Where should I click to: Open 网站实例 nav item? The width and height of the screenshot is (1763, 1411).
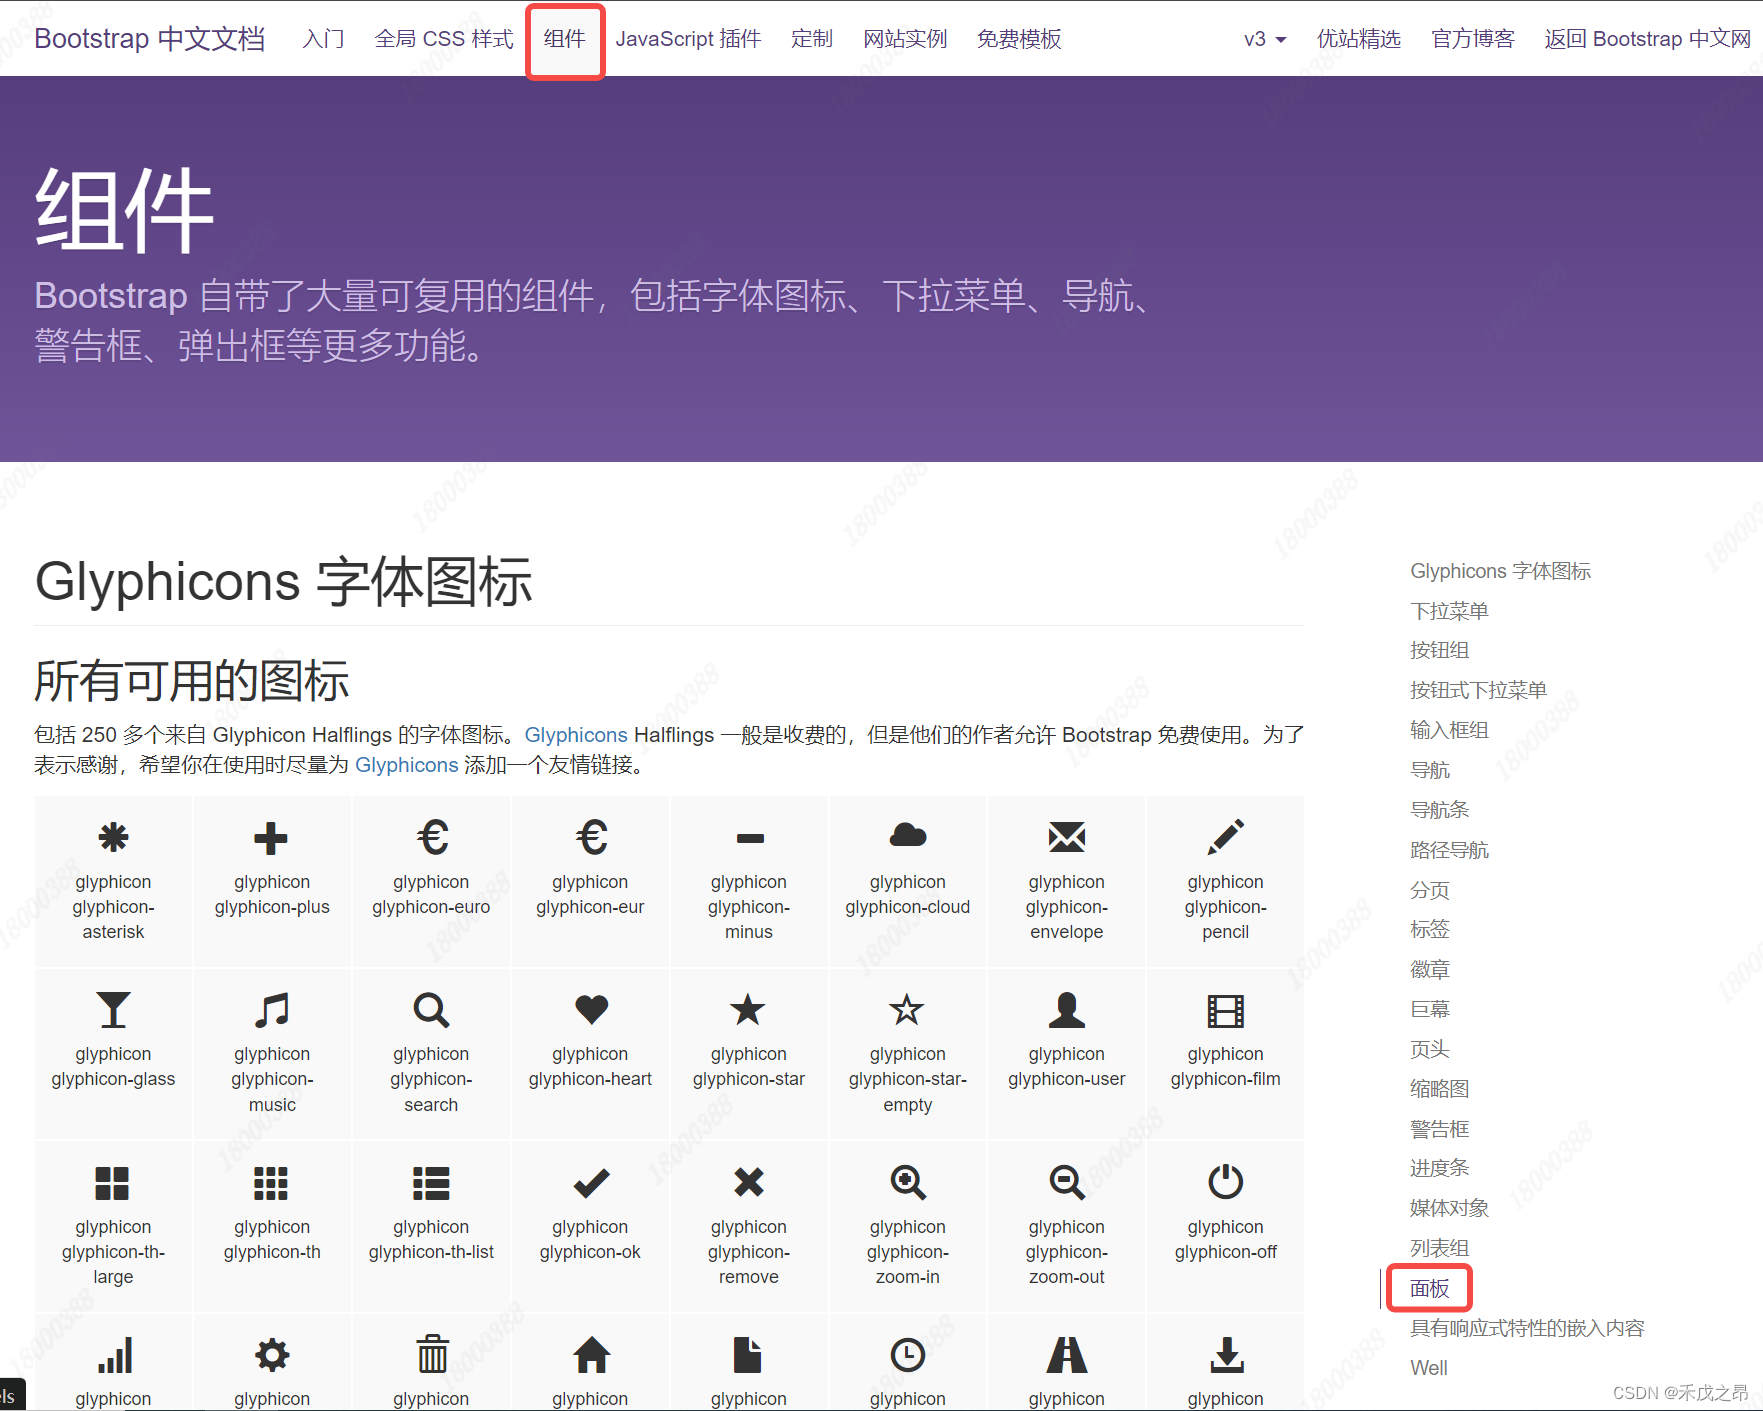905,39
